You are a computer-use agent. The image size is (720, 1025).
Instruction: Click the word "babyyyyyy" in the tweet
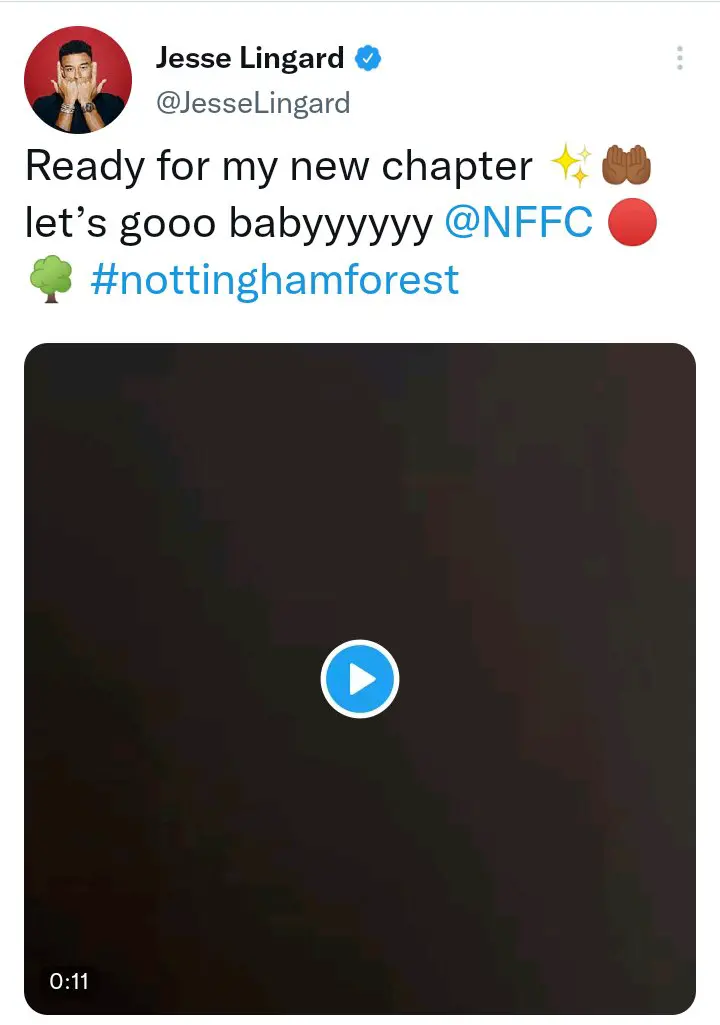(x=331, y=223)
